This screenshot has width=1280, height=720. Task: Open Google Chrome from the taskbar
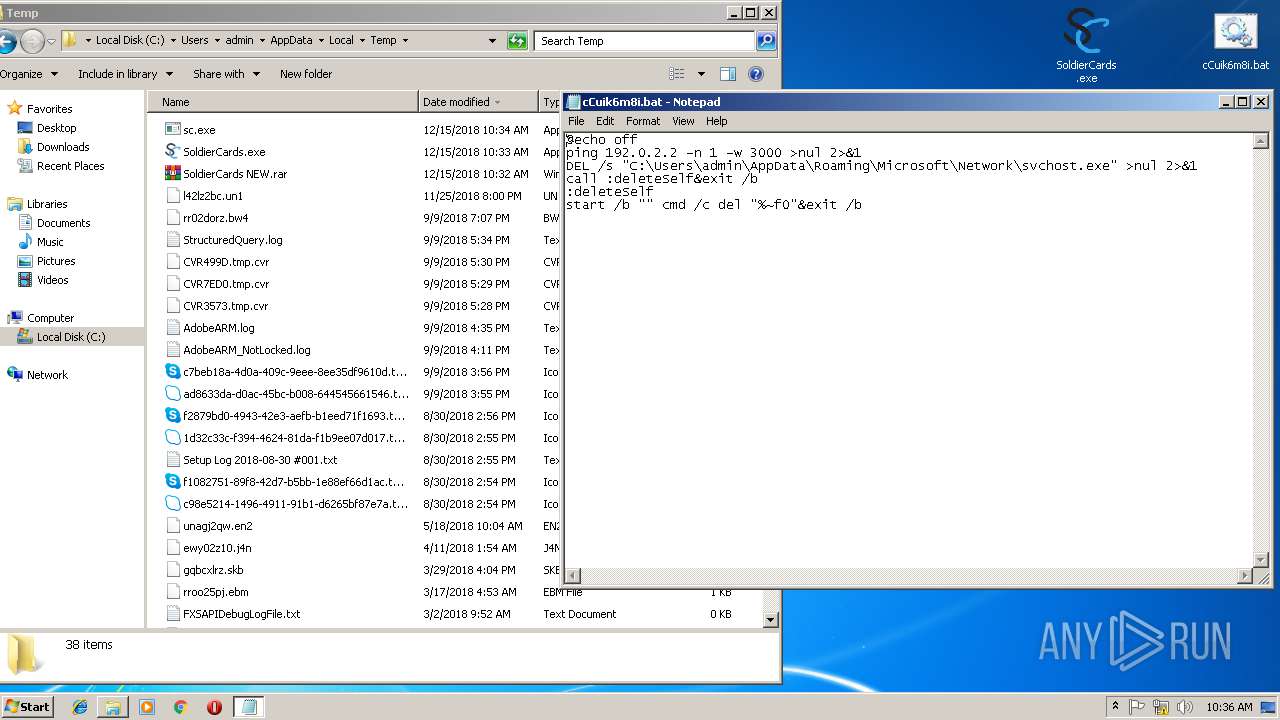(x=180, y=707)
